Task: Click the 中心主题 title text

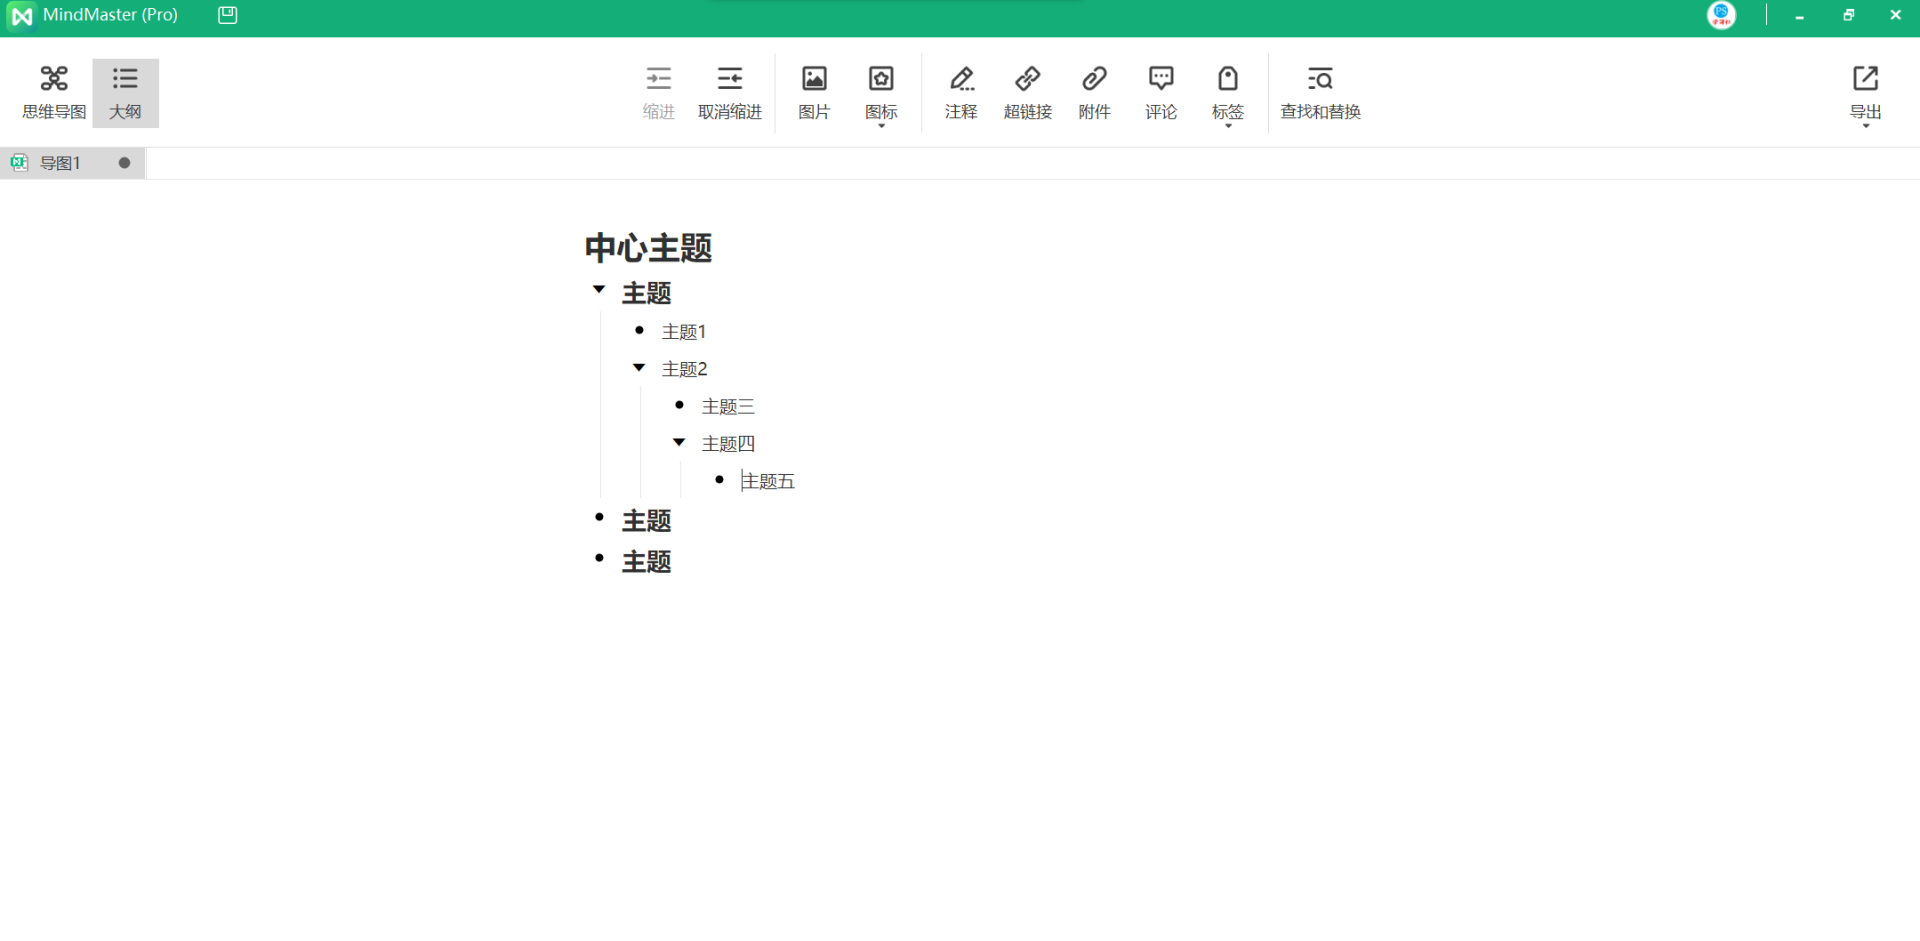Action: coord(648,248)
